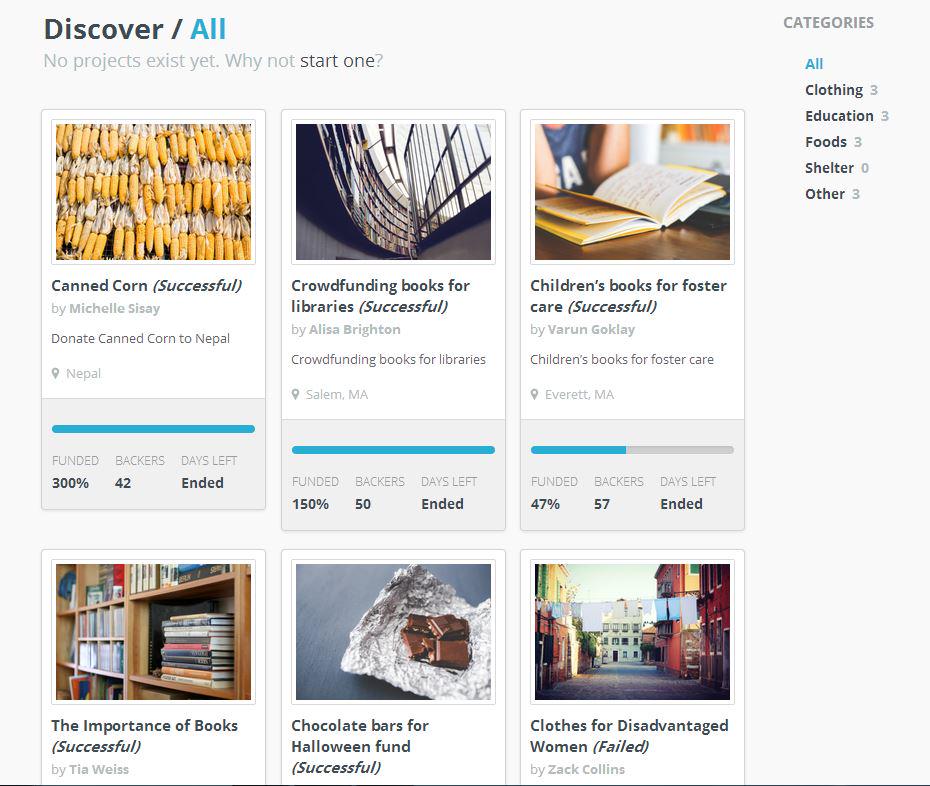This screenshot has height=786, width=930.
Task: Click the 'CATEGORIES' sidebar heading
Action: click(x=828, y=23)
